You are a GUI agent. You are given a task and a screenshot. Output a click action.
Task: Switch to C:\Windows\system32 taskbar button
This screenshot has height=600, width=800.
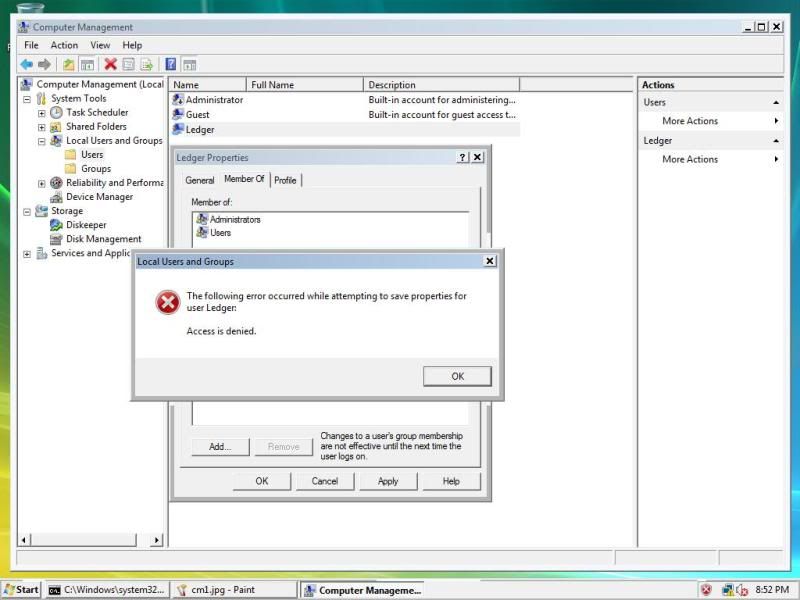(x=107, y=590)
